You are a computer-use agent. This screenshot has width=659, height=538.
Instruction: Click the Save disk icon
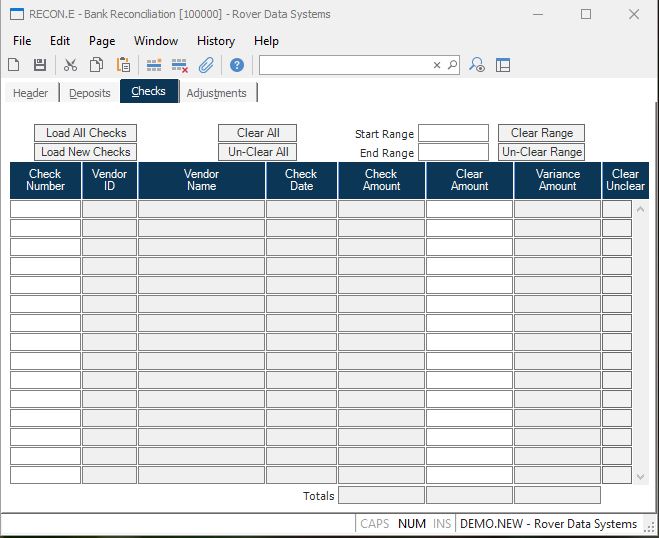tap(40, 65)
